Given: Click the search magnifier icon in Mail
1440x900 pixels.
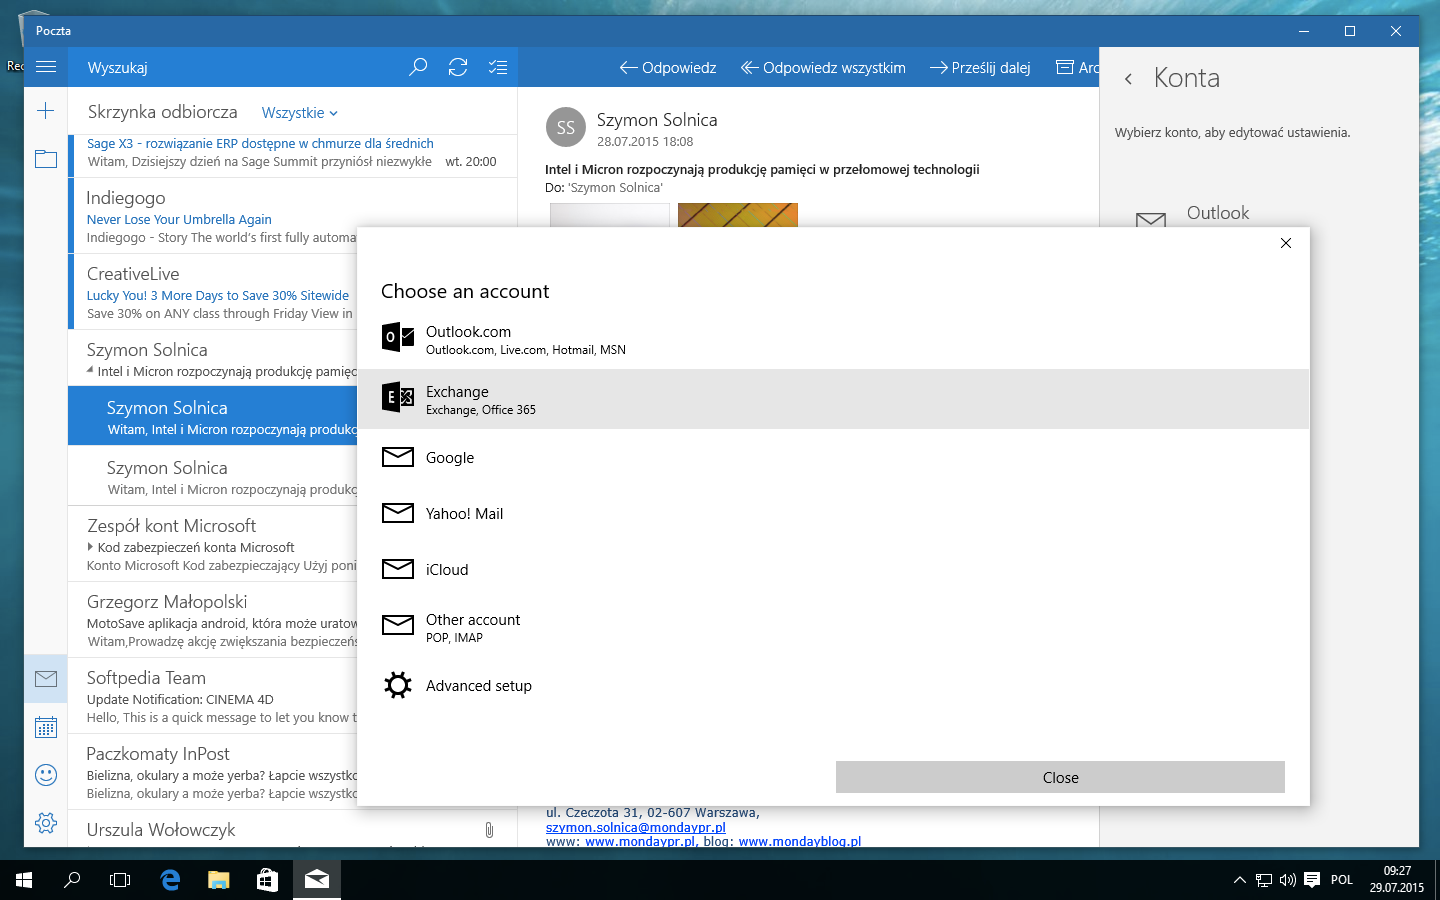Looking at the screenshot, I should click(x=418, y=67).
